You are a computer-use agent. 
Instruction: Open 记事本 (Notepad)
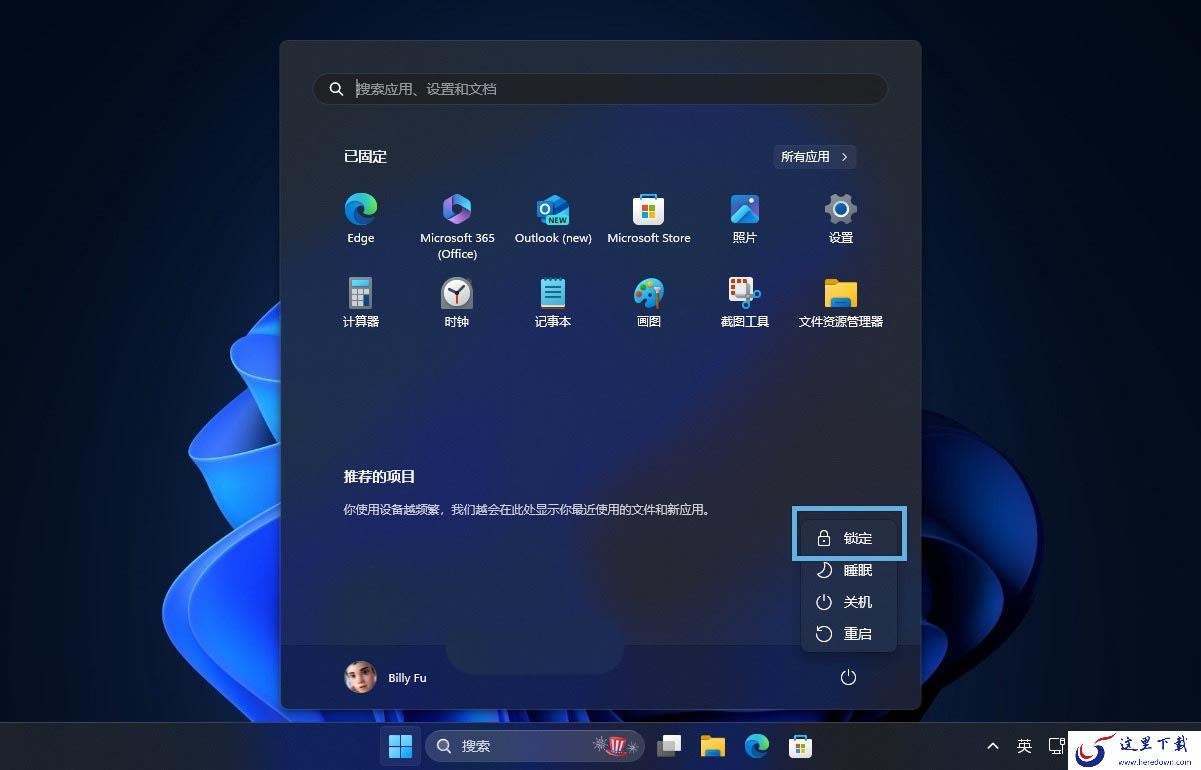553,303
